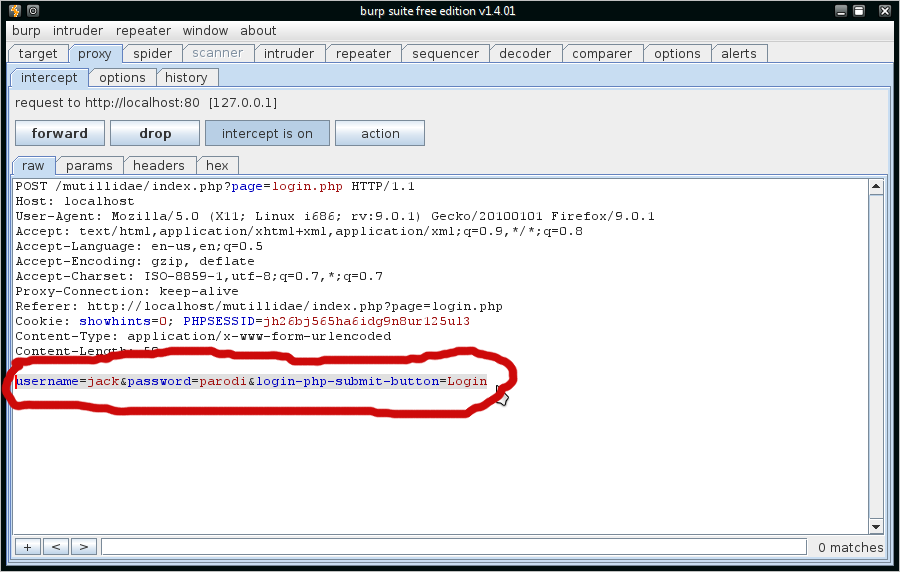Open the intruder tool tab
The image size is (900, 572).
click(x=289, y=53)
